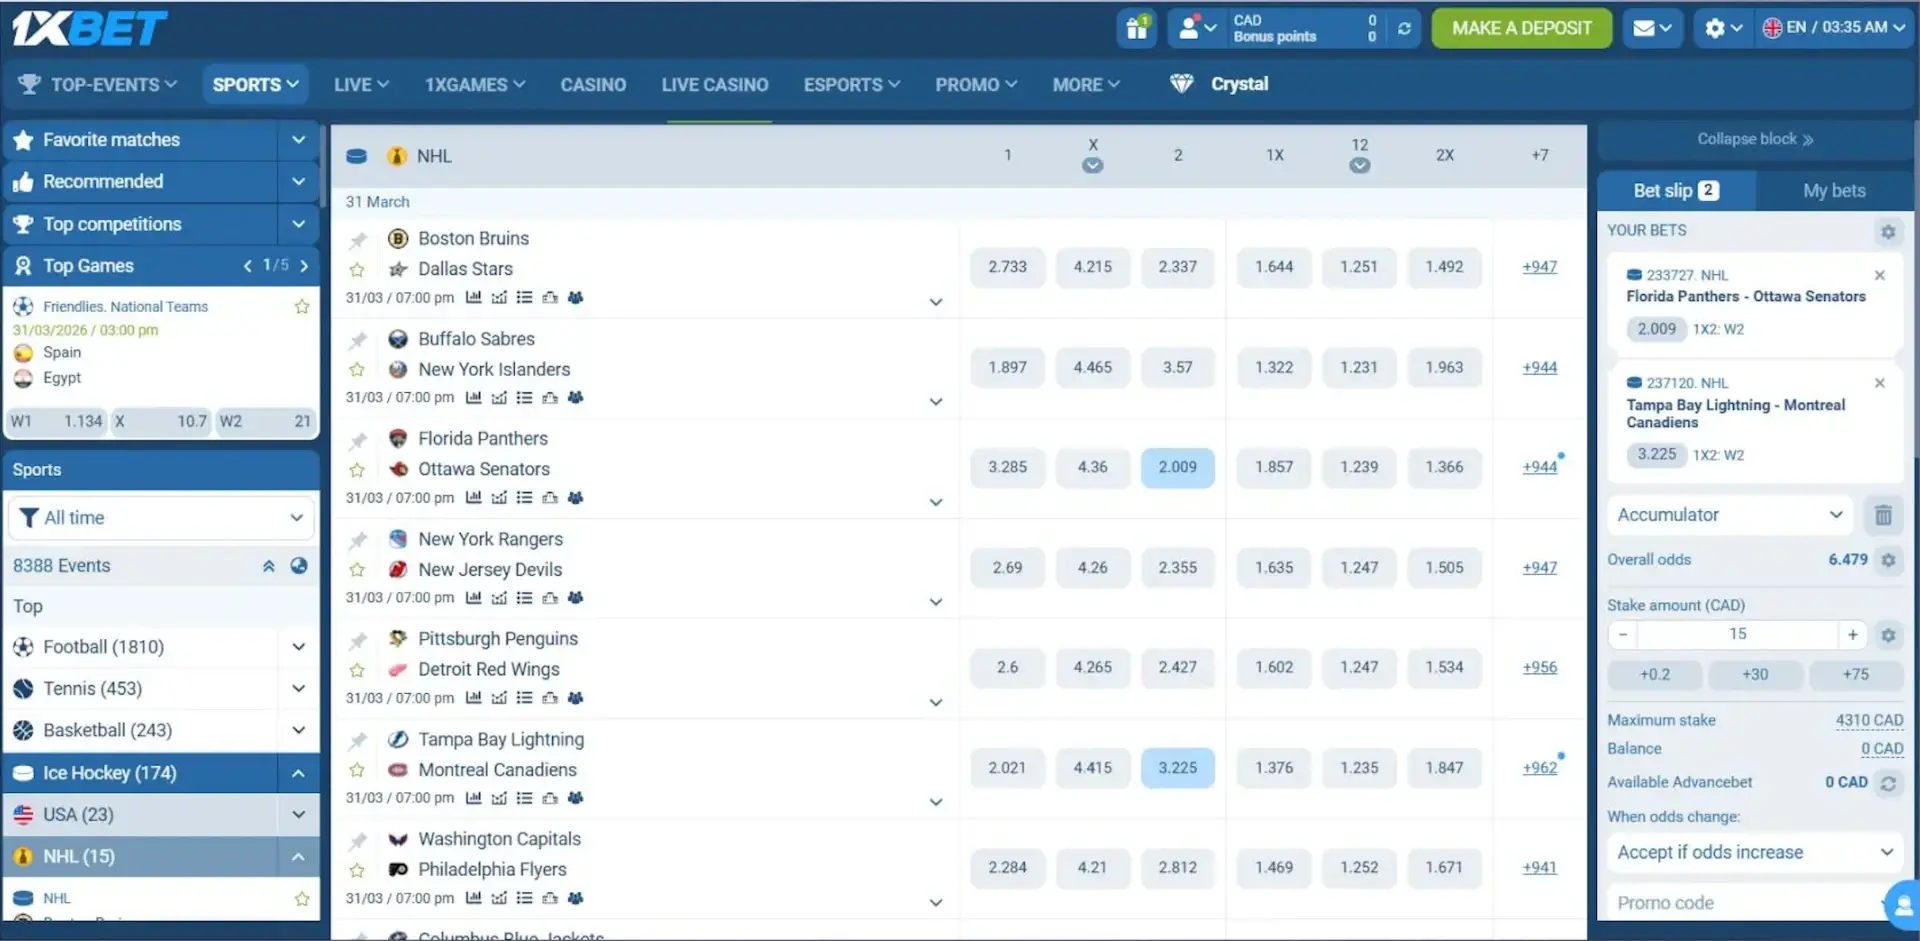Go to CASINO section
1920x941 pixels.
(x=593, y=85)
